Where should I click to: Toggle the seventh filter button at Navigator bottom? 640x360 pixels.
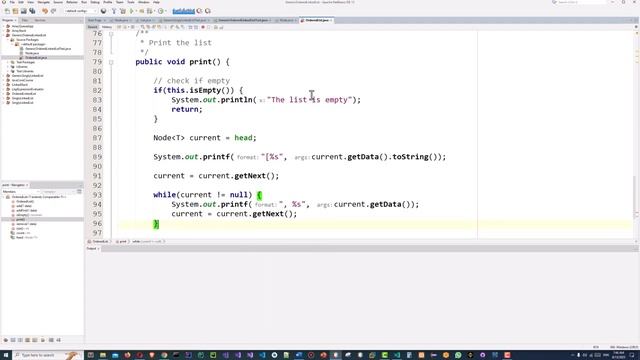coord(51,340)
